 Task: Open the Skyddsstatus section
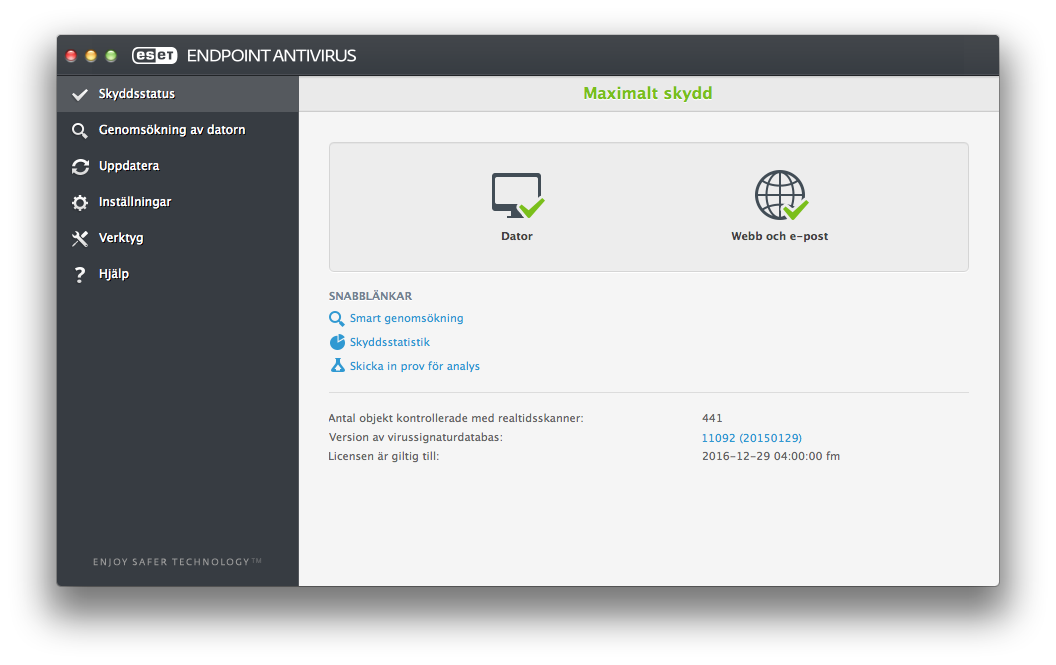click(x=178, y=94)
